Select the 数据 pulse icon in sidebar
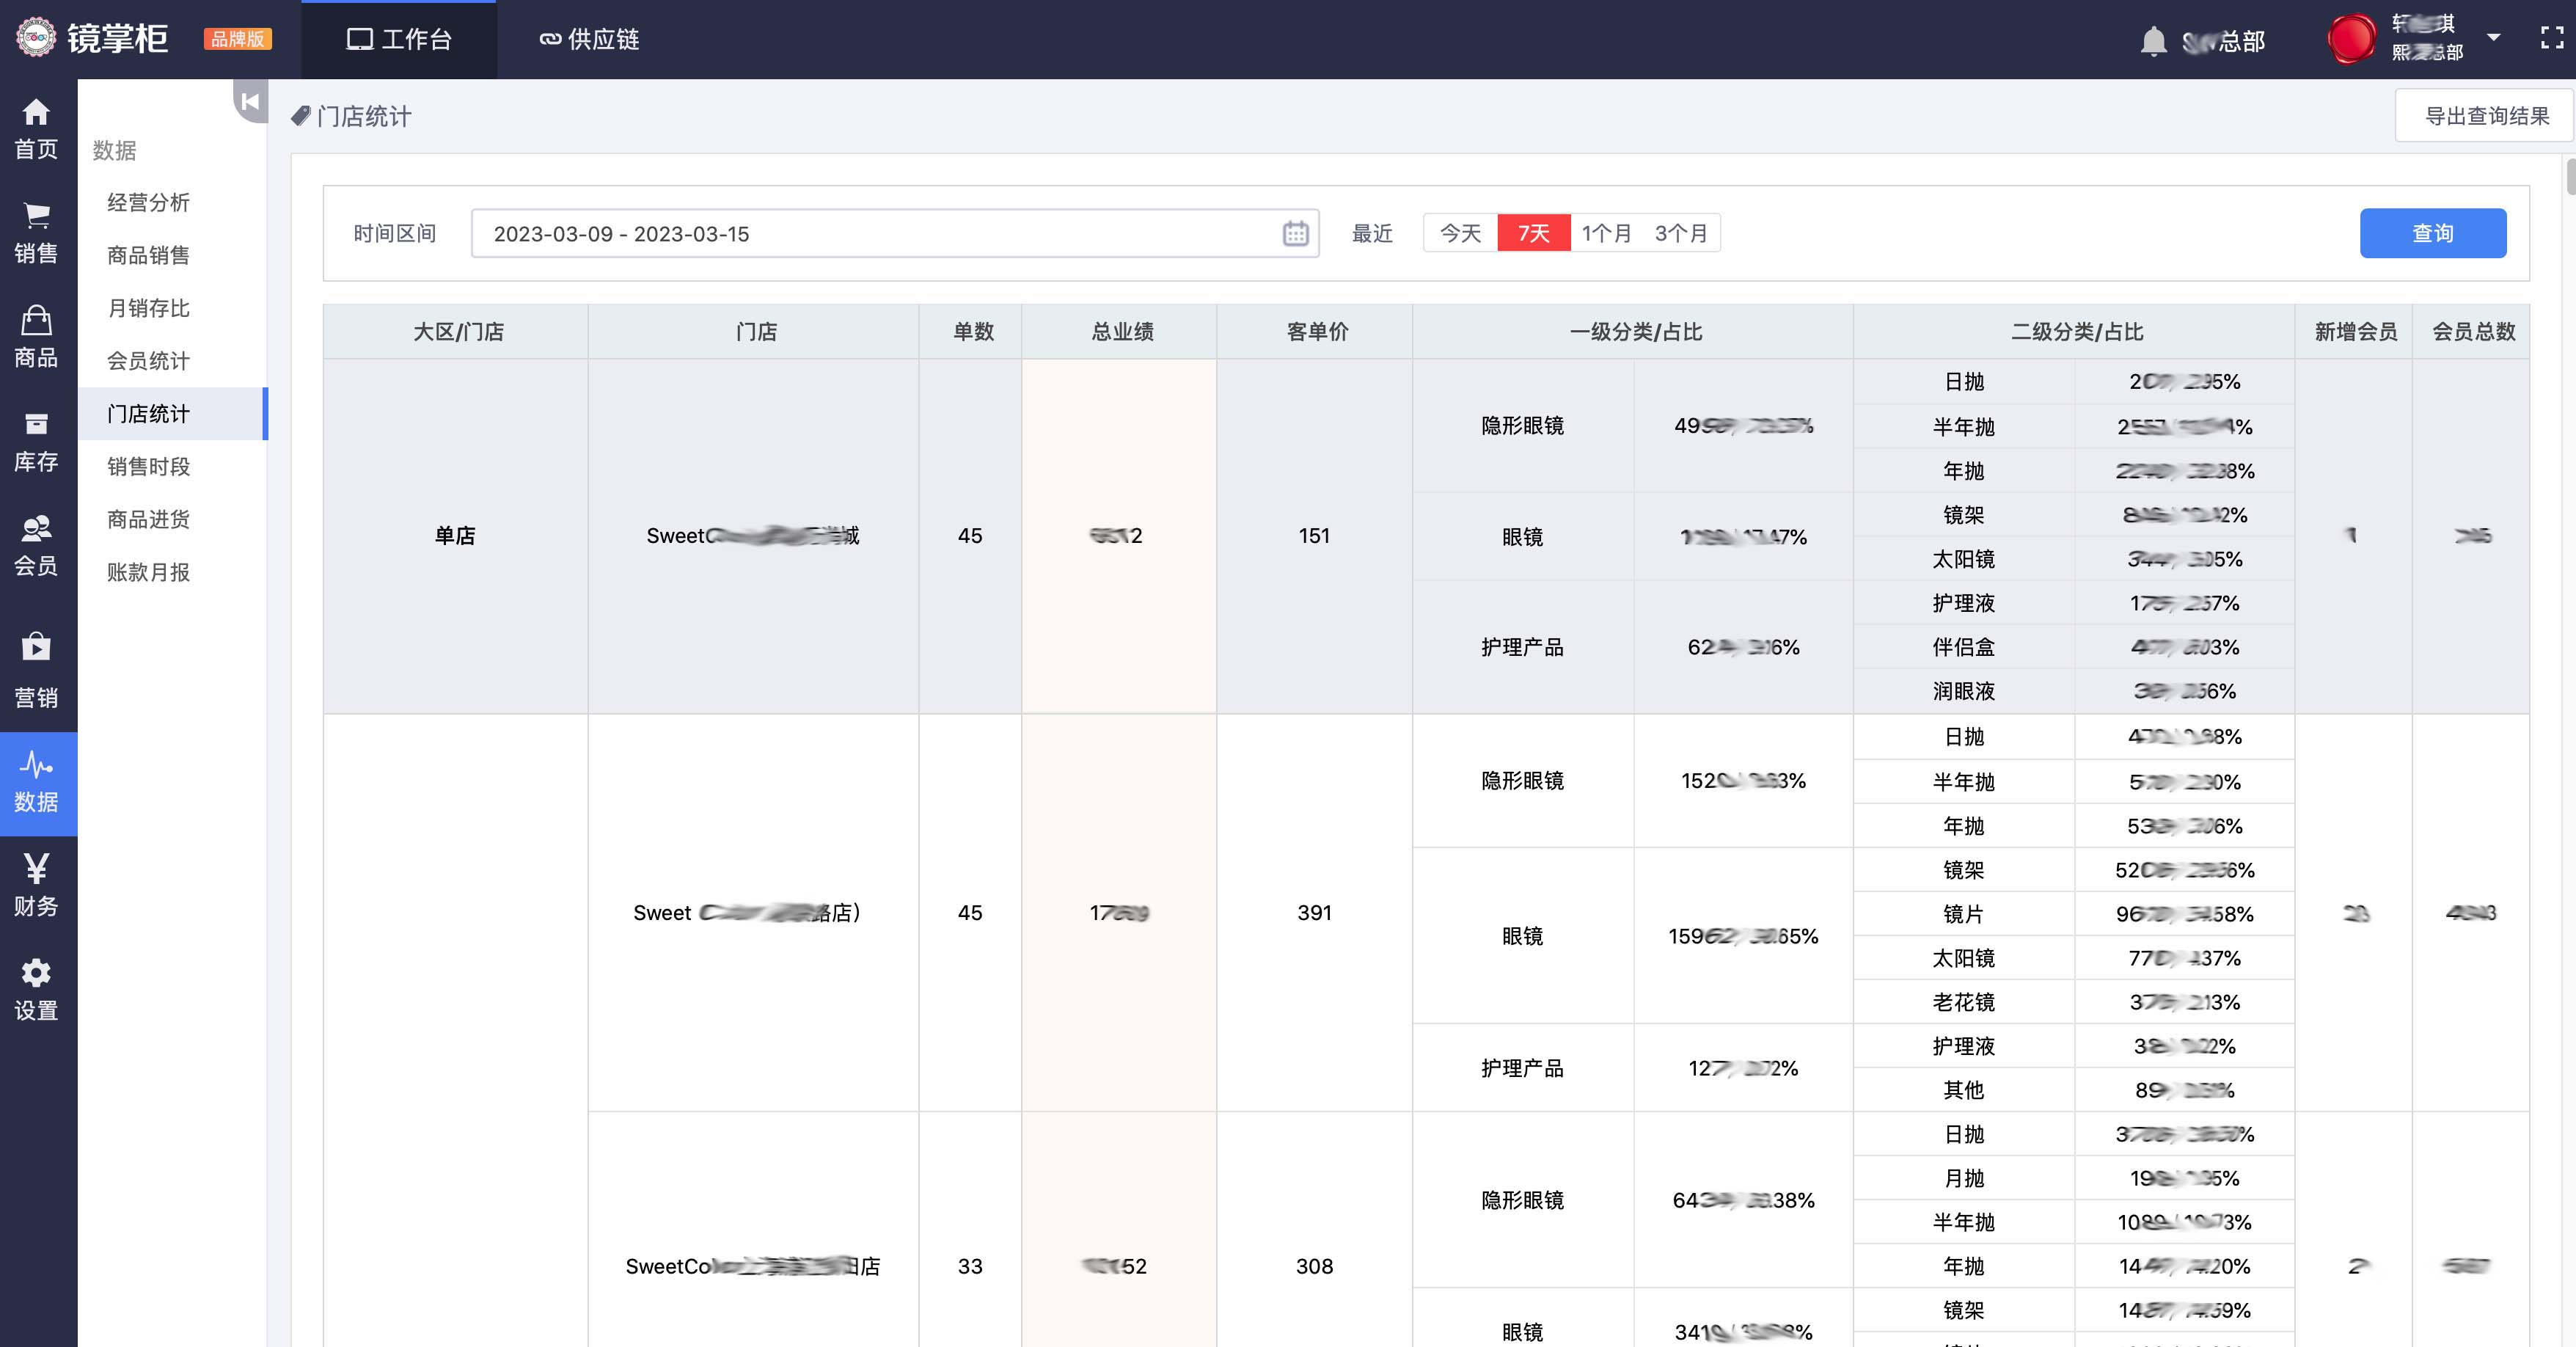The image size is (2576, 1347). (x=37, y=765)
